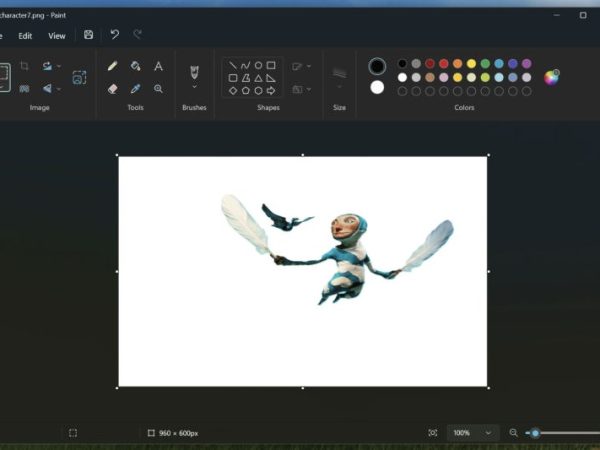Click the zoom slider handle
The width and height of the screenshot is (600, 450).
[x=535, y=433]
